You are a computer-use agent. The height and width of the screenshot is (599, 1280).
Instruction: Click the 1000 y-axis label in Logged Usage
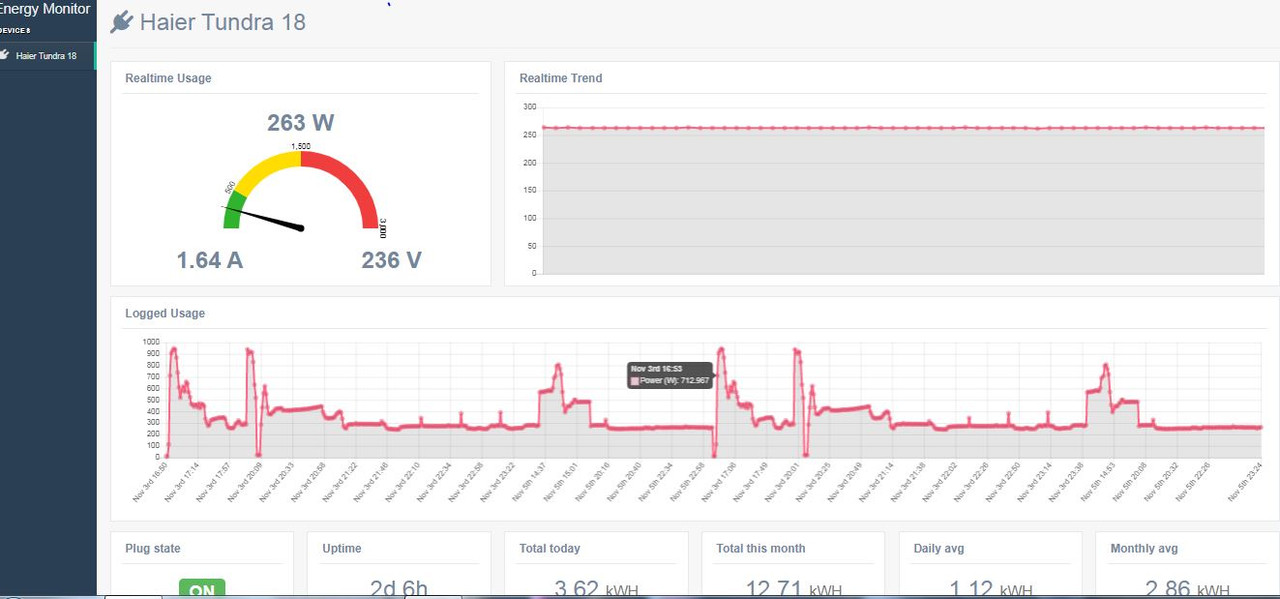click(151, 341)
